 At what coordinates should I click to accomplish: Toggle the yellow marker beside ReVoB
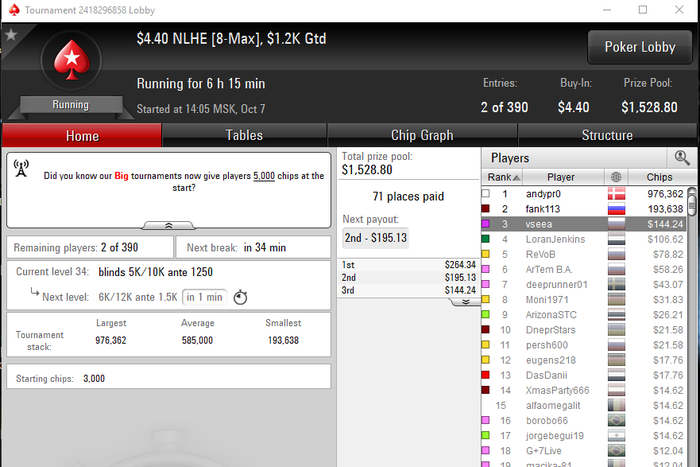486,254
